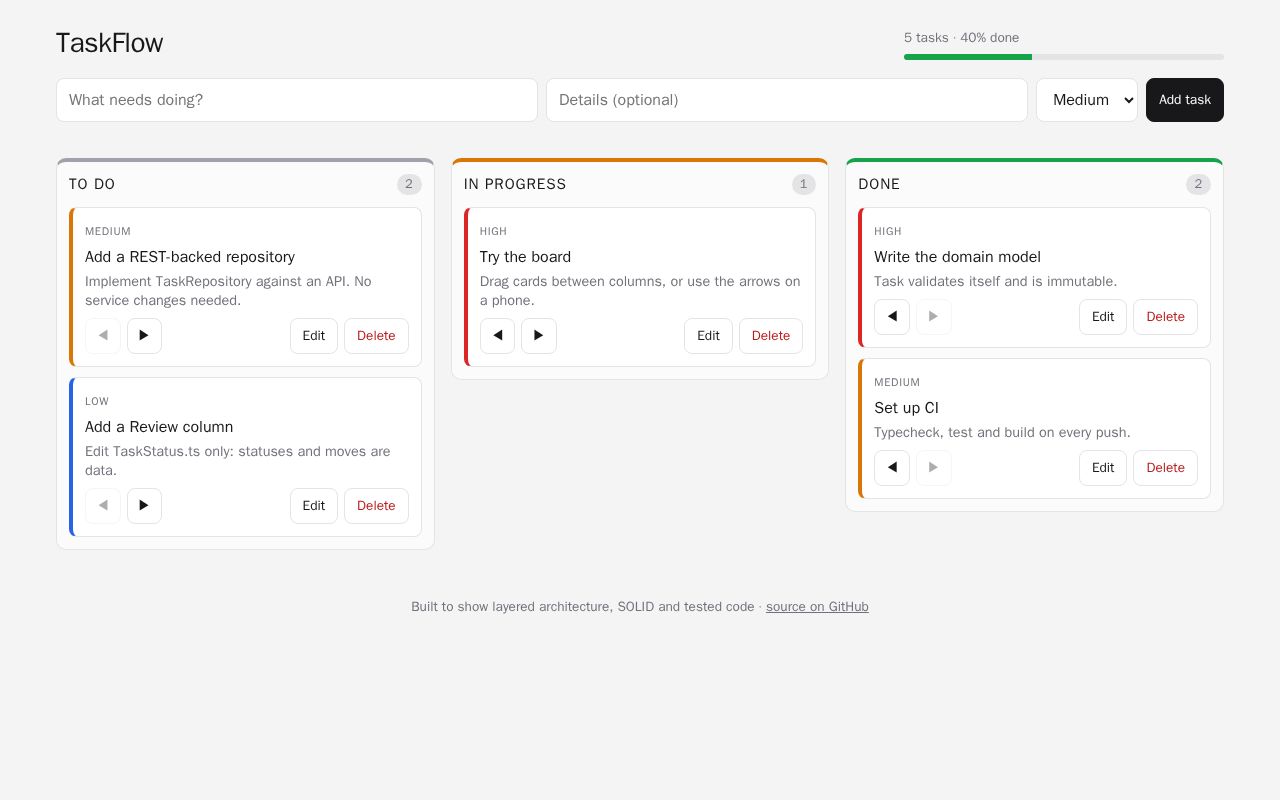Focus the 'What needs doing?' input

297,100
